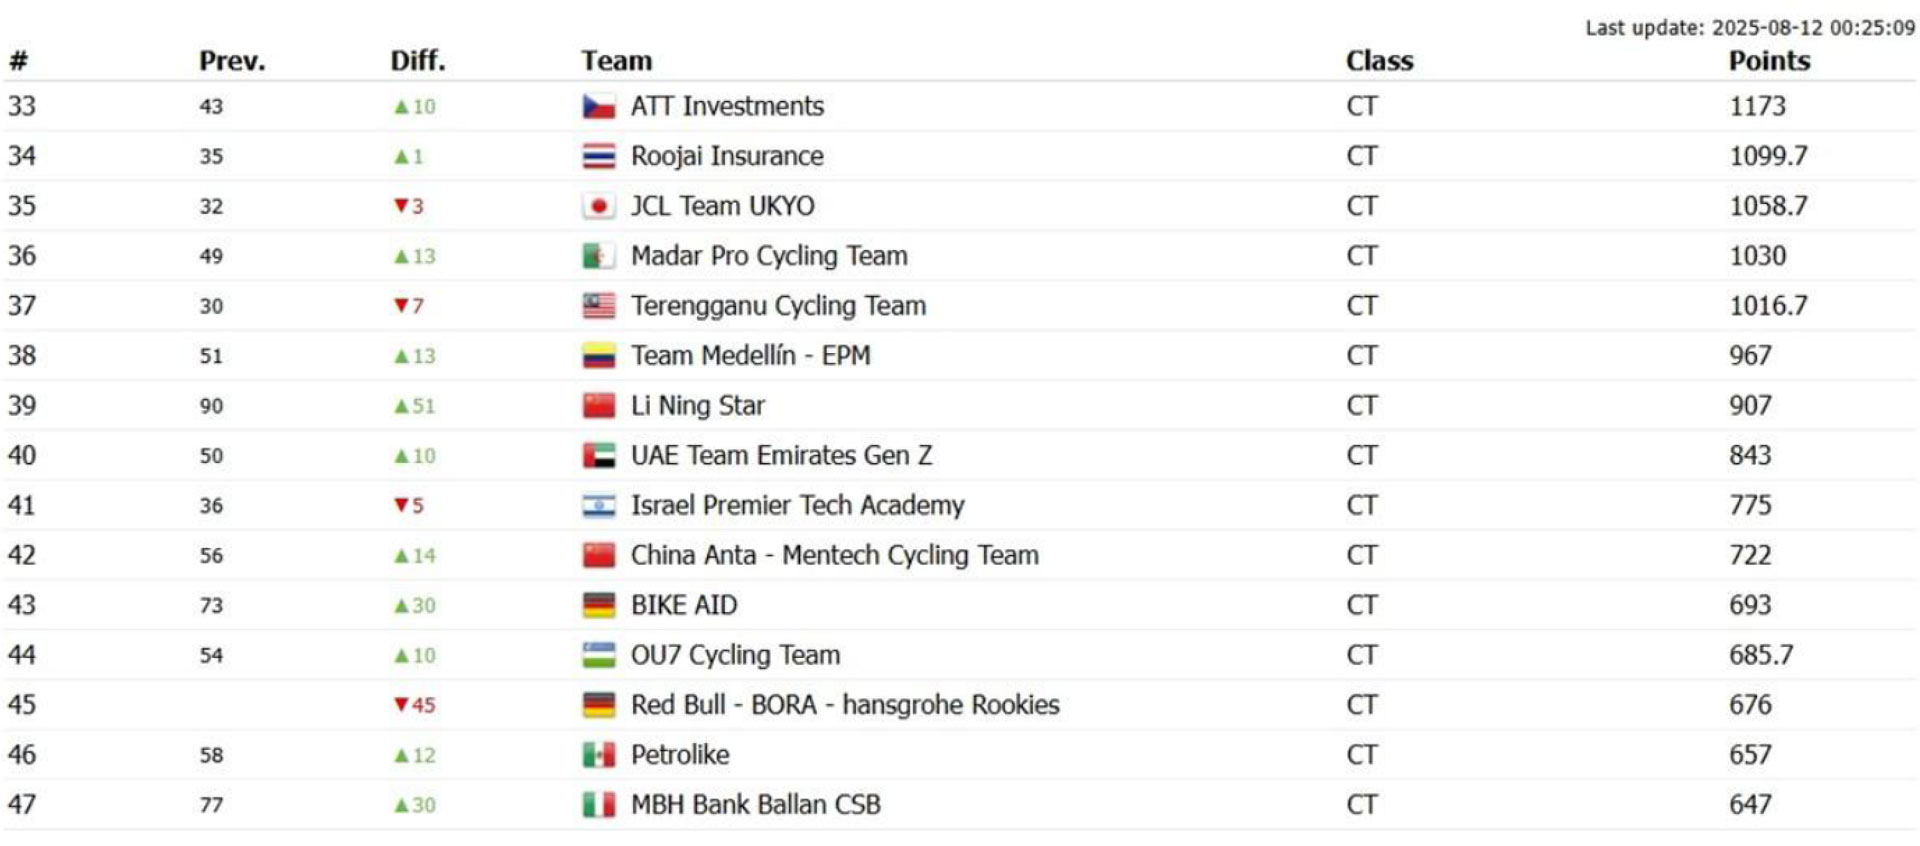Click the Israel flag beside Israel Premier Tech Academy

tap(599, 506)
